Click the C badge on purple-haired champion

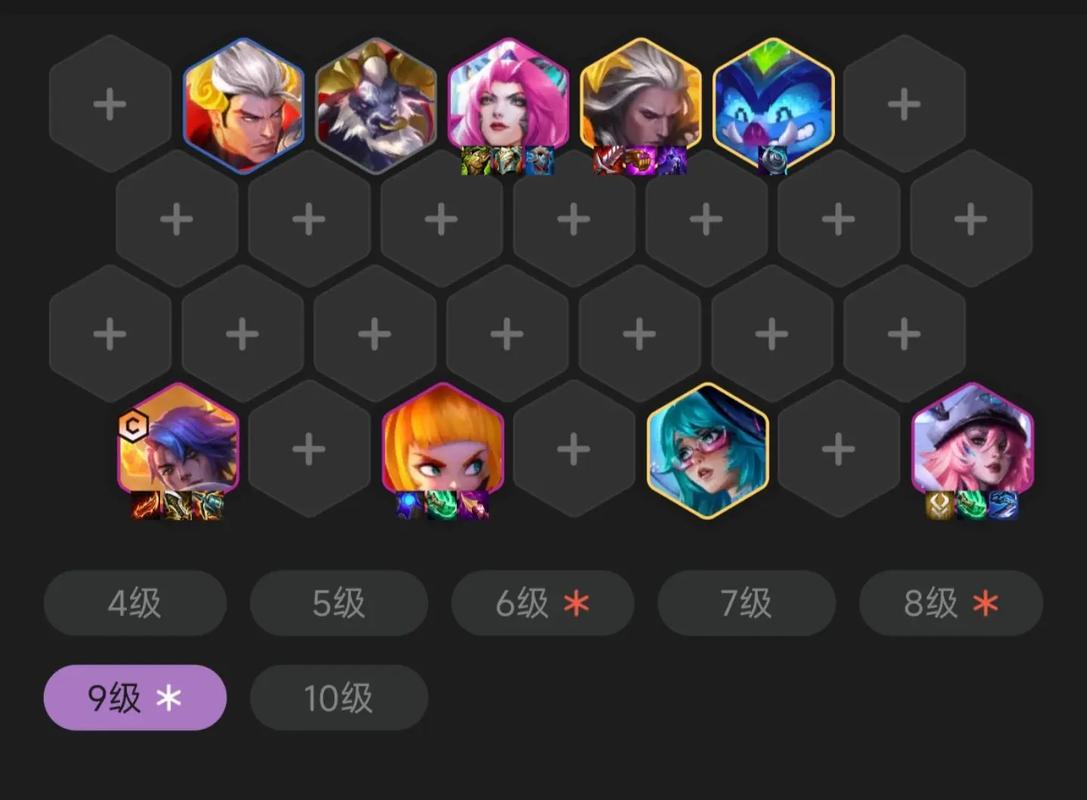pos(134,426)
